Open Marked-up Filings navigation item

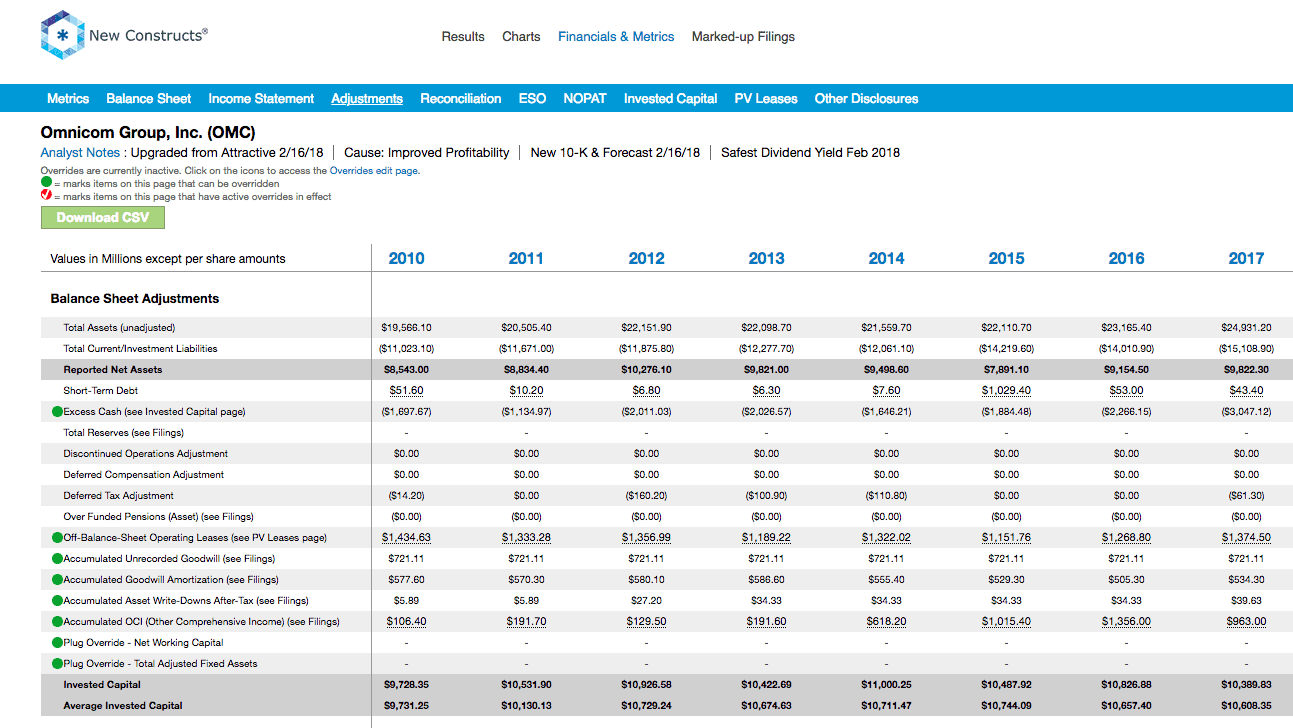[743, 37]
